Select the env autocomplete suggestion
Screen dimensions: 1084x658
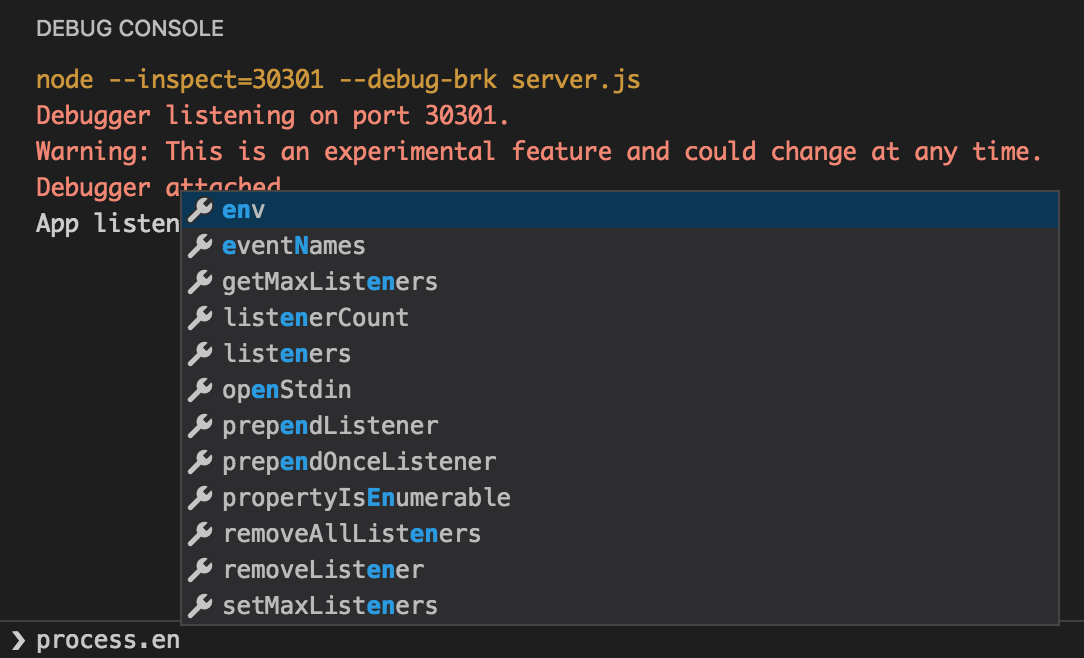pyautogui.click(x=243, y=210)
